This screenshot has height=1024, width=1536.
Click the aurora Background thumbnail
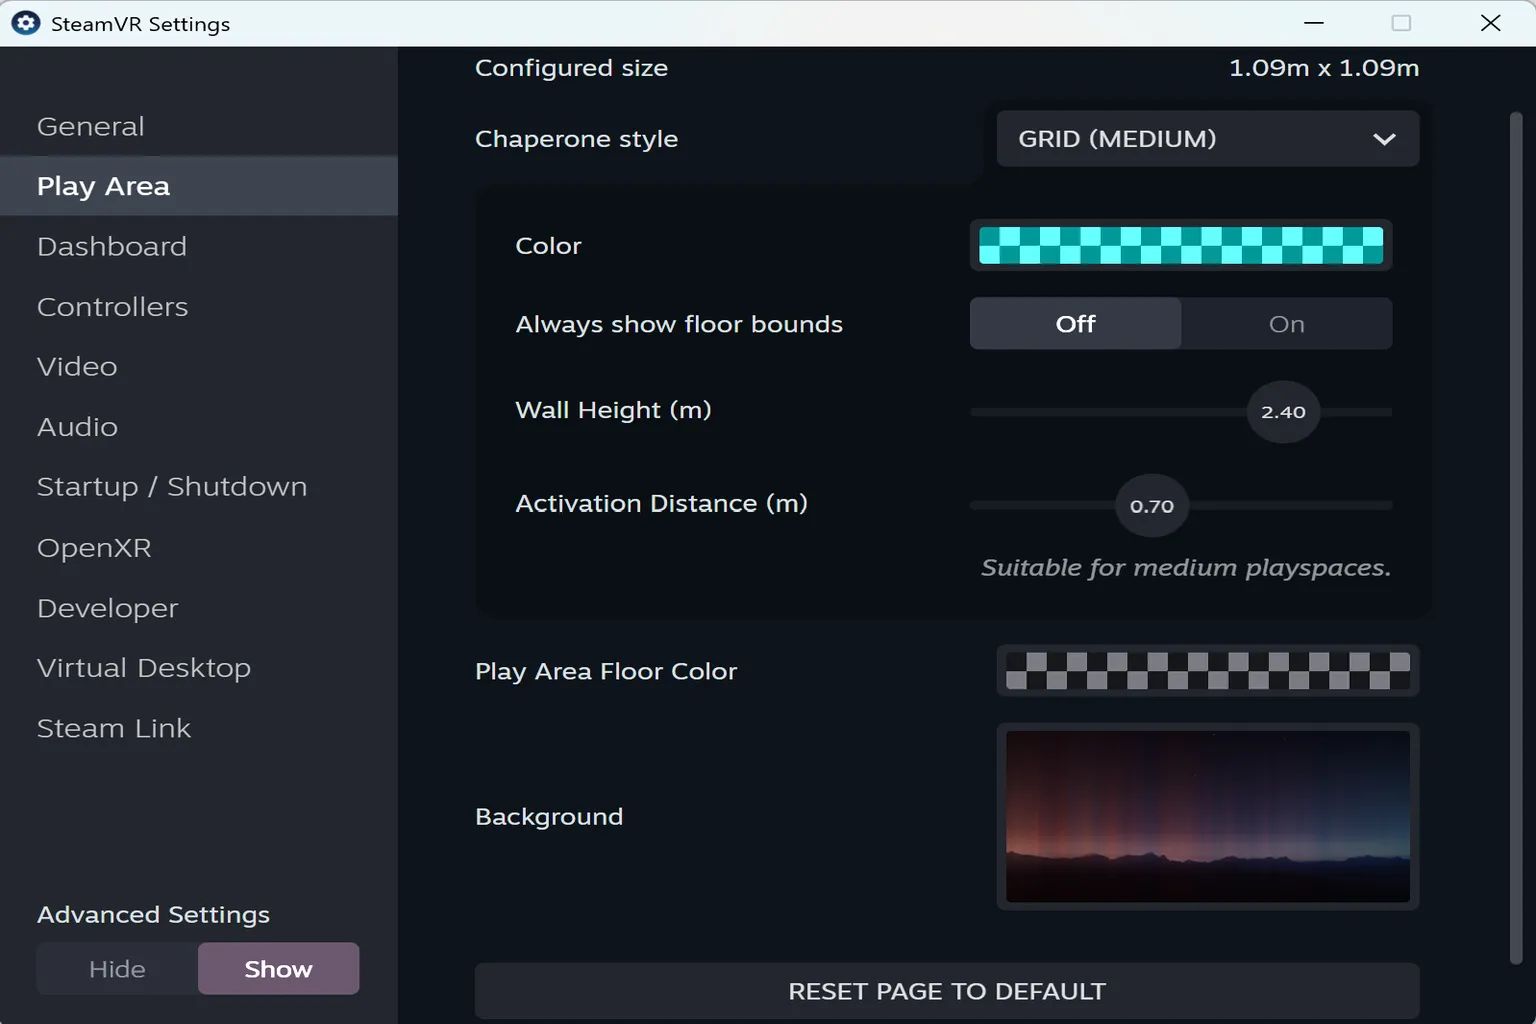tap(1207, 817)
